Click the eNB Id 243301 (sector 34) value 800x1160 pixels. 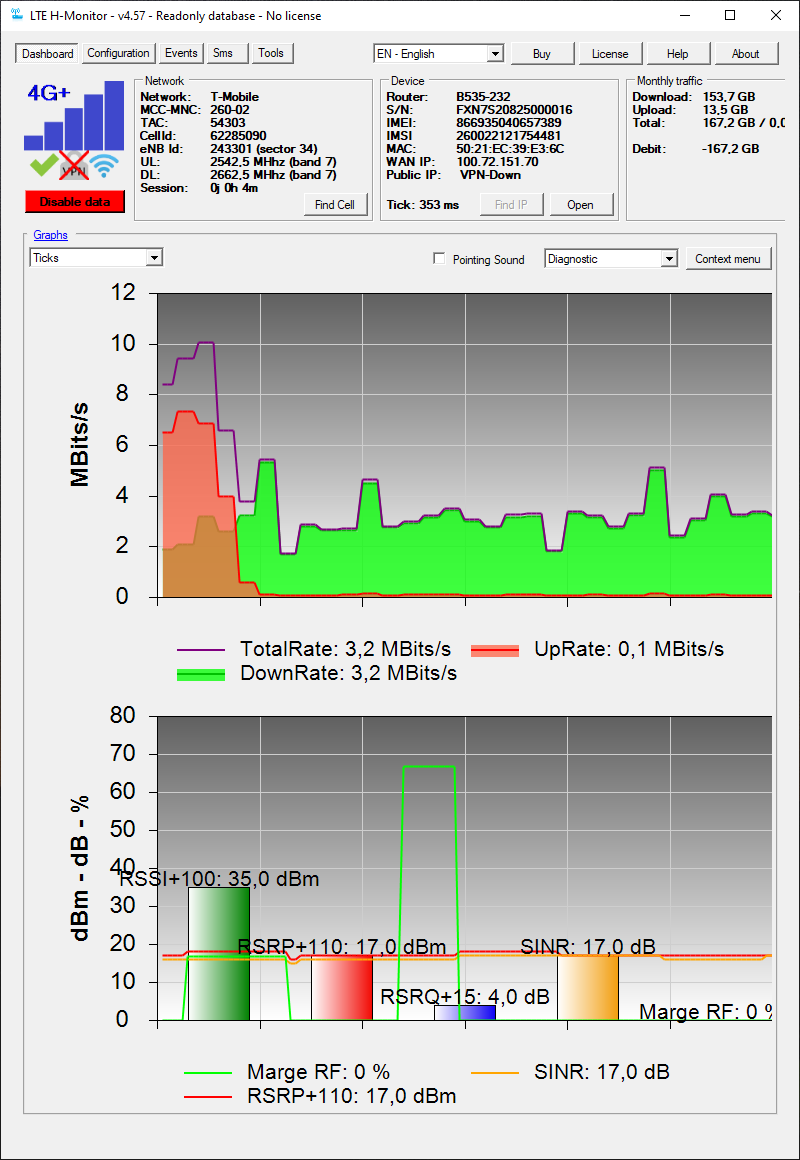(264, 149)
